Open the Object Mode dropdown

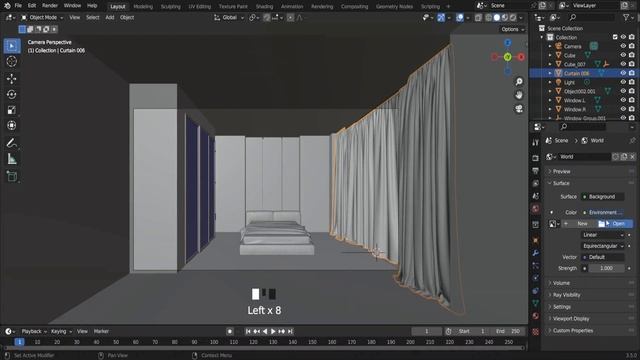(x=42, y=18)
